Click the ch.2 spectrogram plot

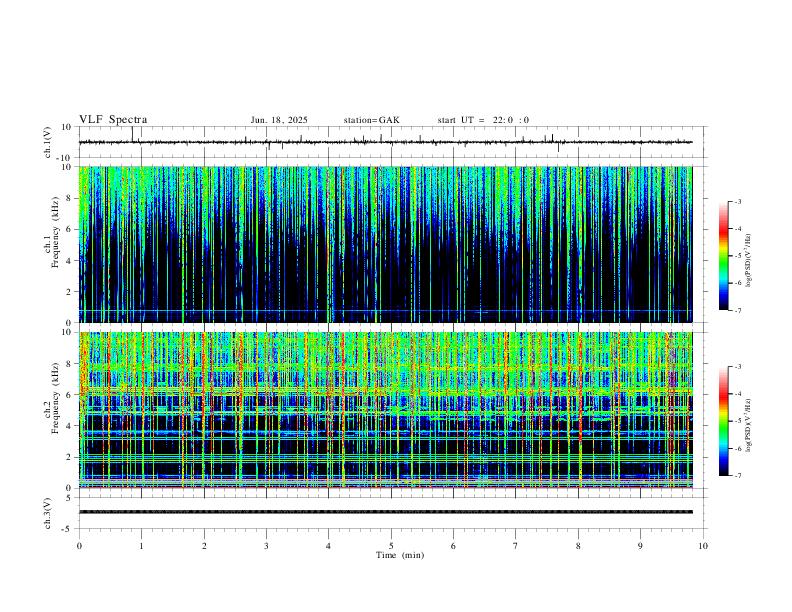385,410
